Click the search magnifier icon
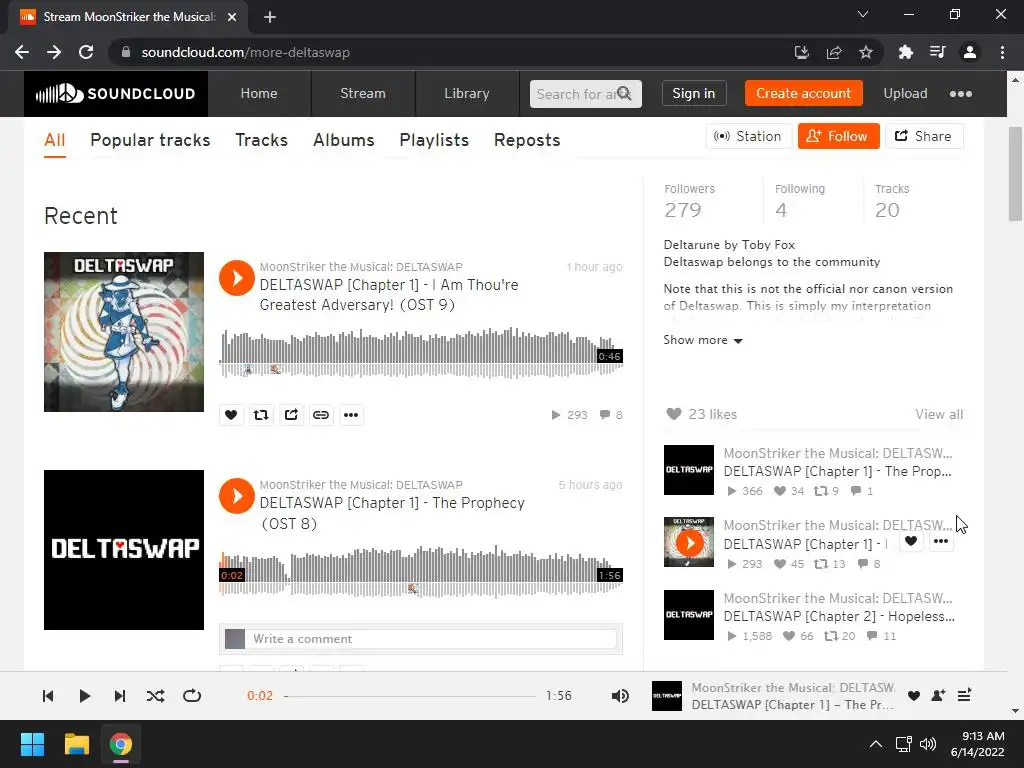The image size is (1024, 768). pos(625,94)
